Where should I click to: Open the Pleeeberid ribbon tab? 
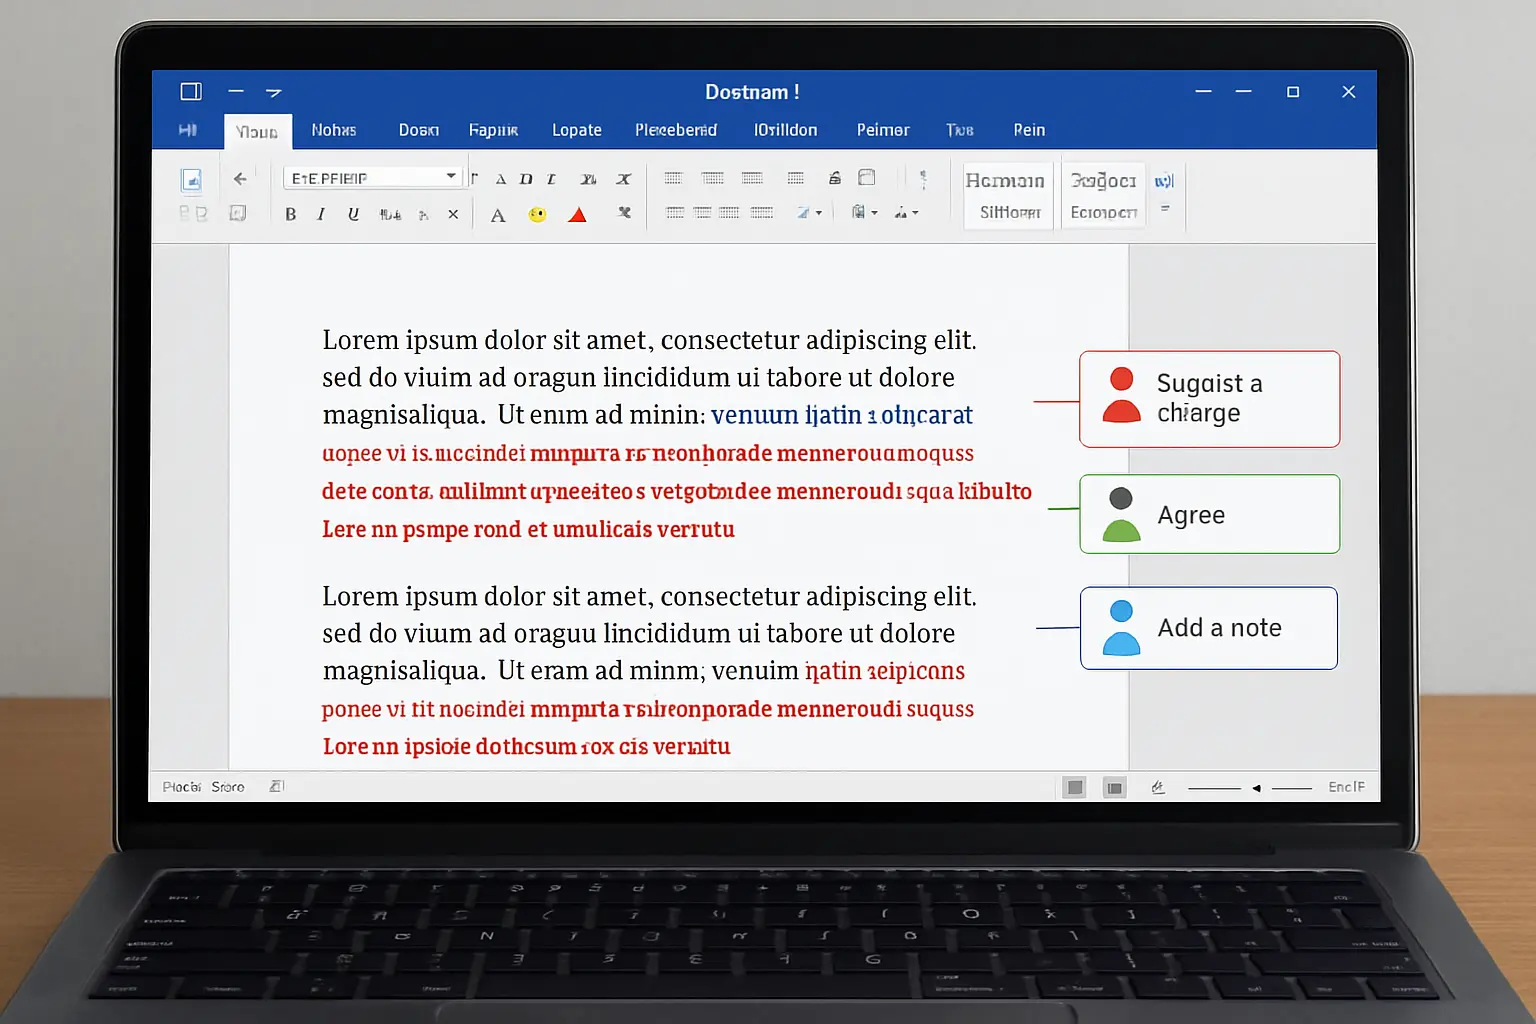pyautogui.click(x=676, y=130)
